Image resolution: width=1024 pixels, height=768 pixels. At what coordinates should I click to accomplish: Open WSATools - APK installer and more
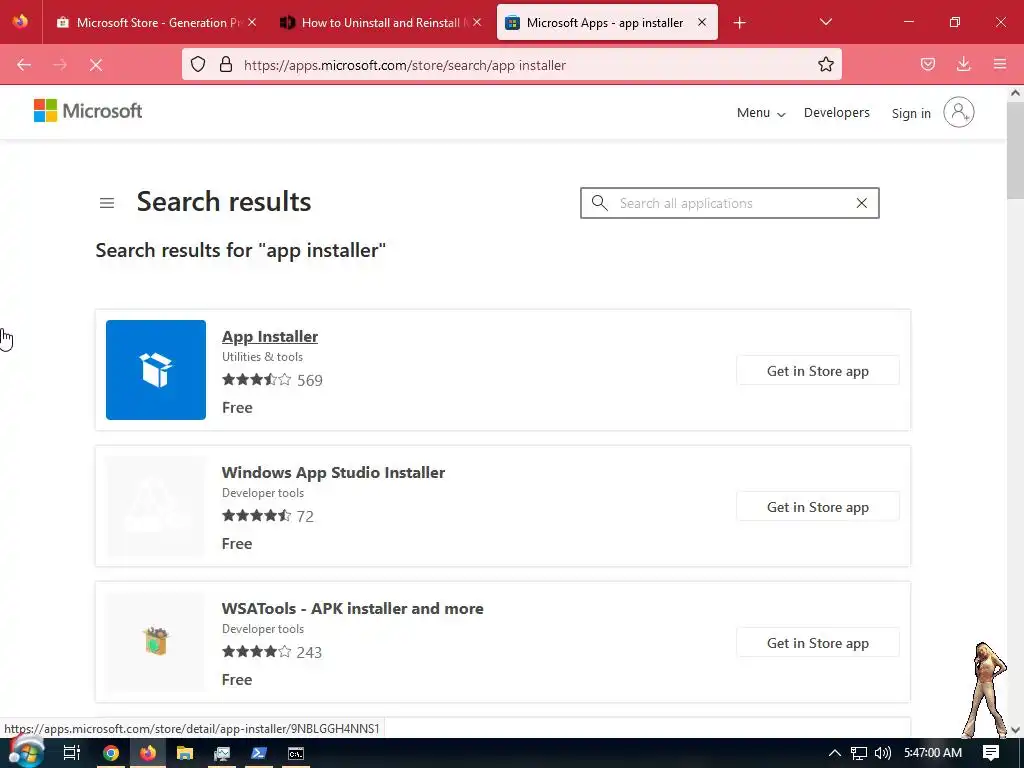(x=353, y=609)
